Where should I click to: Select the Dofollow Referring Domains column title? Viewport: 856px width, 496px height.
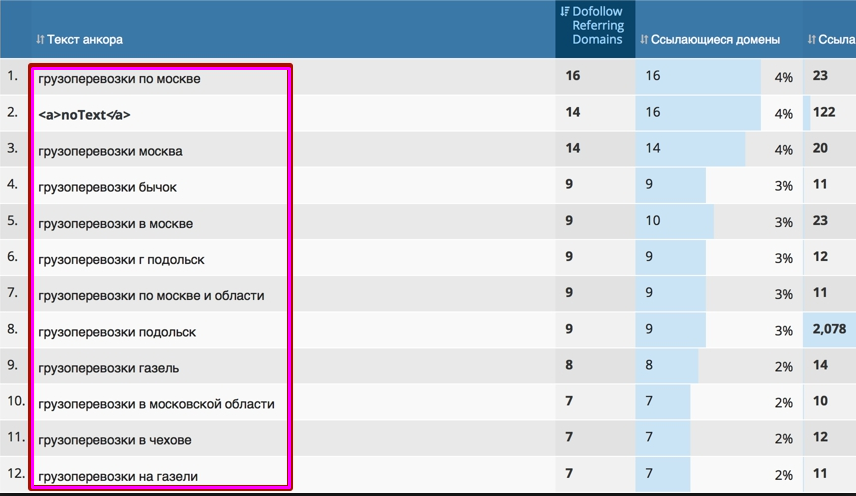[598, 26]
